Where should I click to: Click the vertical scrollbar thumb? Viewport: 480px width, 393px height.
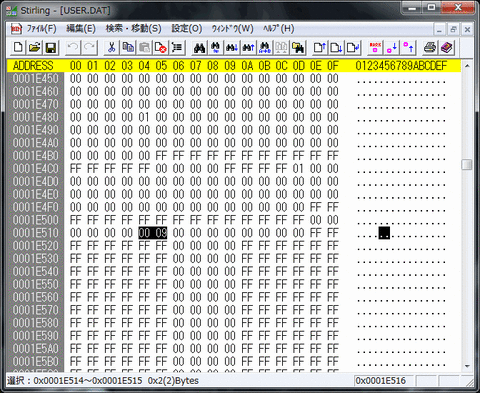(467, 164)
